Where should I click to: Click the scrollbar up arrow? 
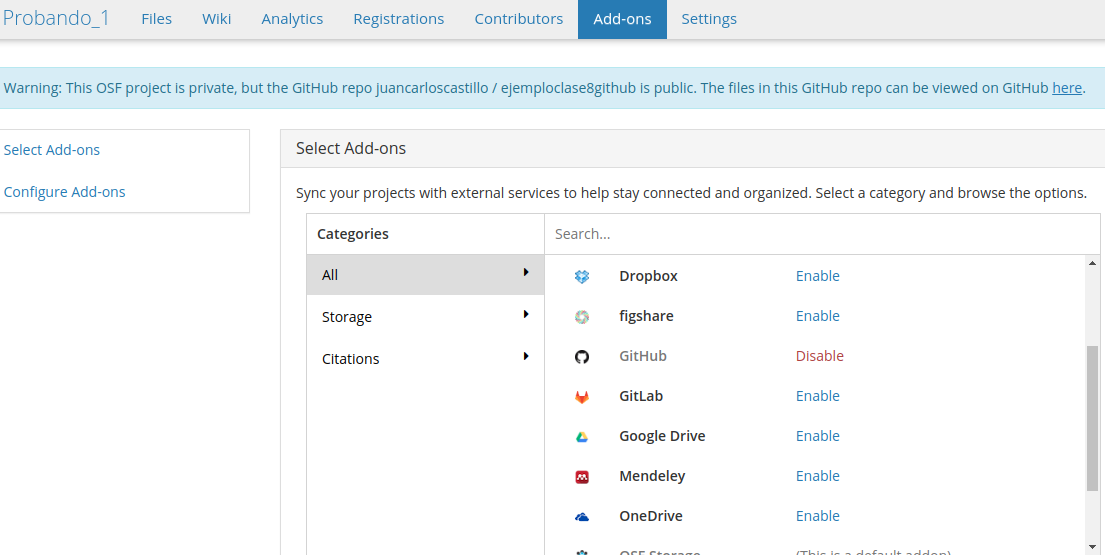[x=1092, y=263]
